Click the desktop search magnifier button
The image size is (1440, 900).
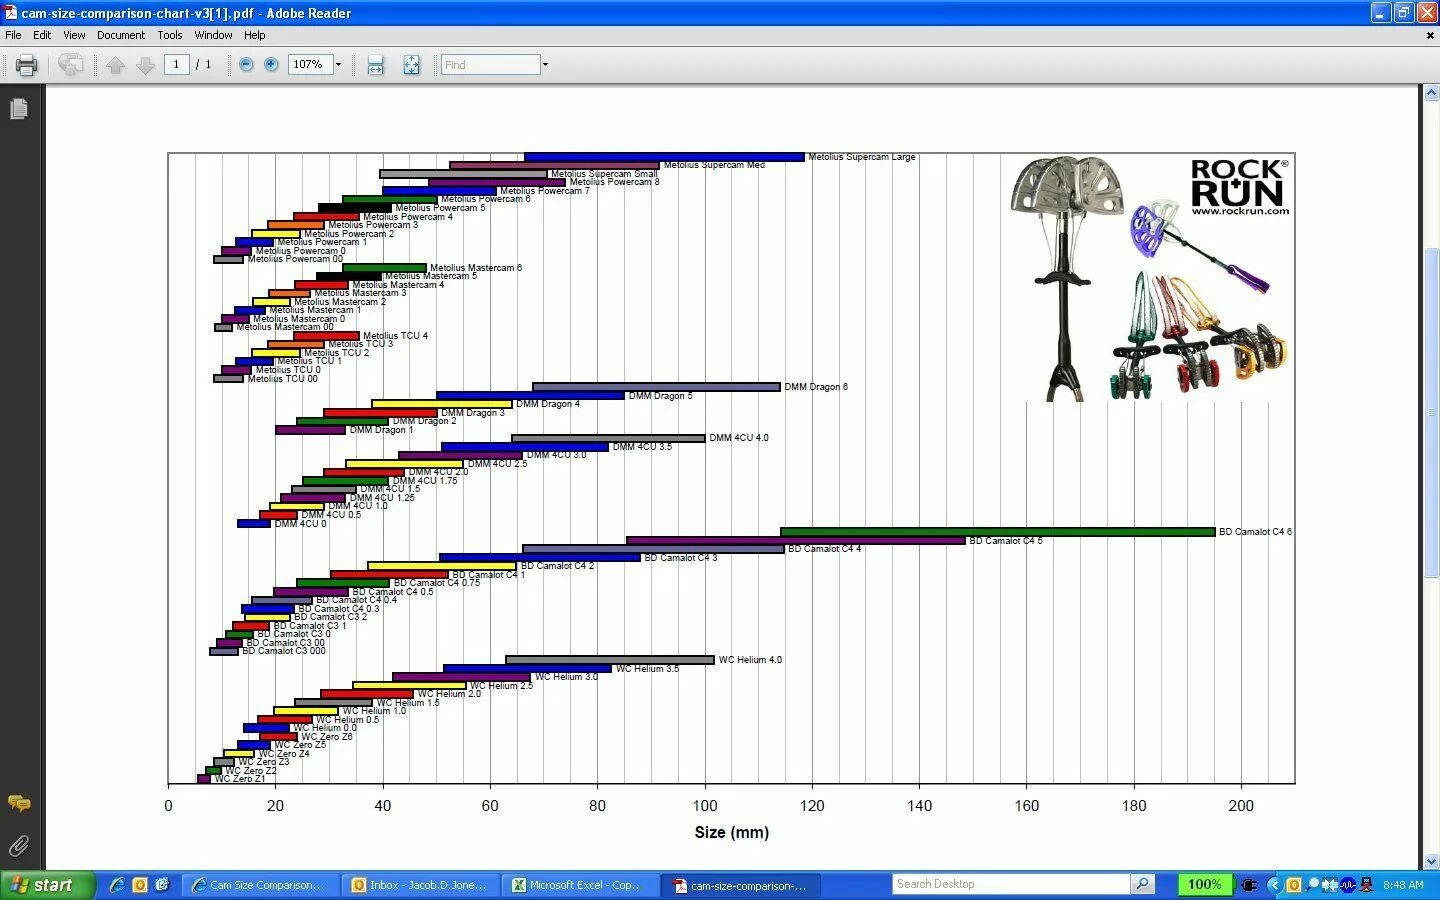[x=1143, y=884]
